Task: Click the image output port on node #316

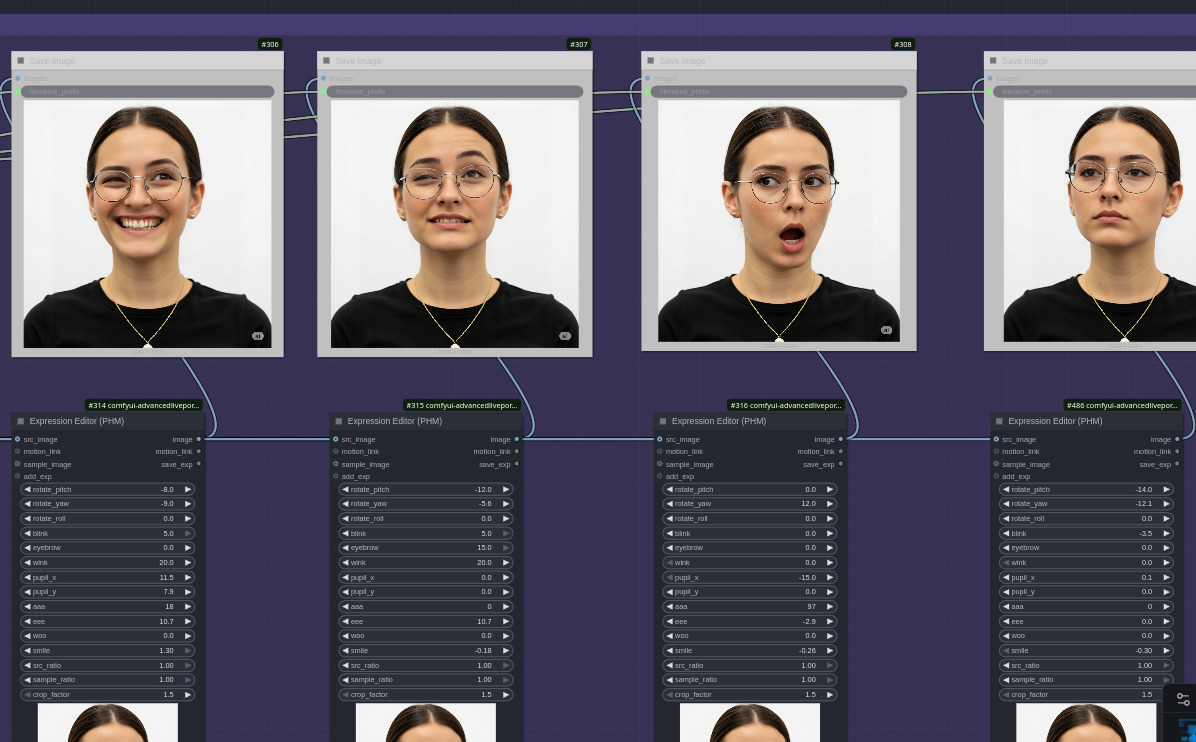Action: [840, 439]
